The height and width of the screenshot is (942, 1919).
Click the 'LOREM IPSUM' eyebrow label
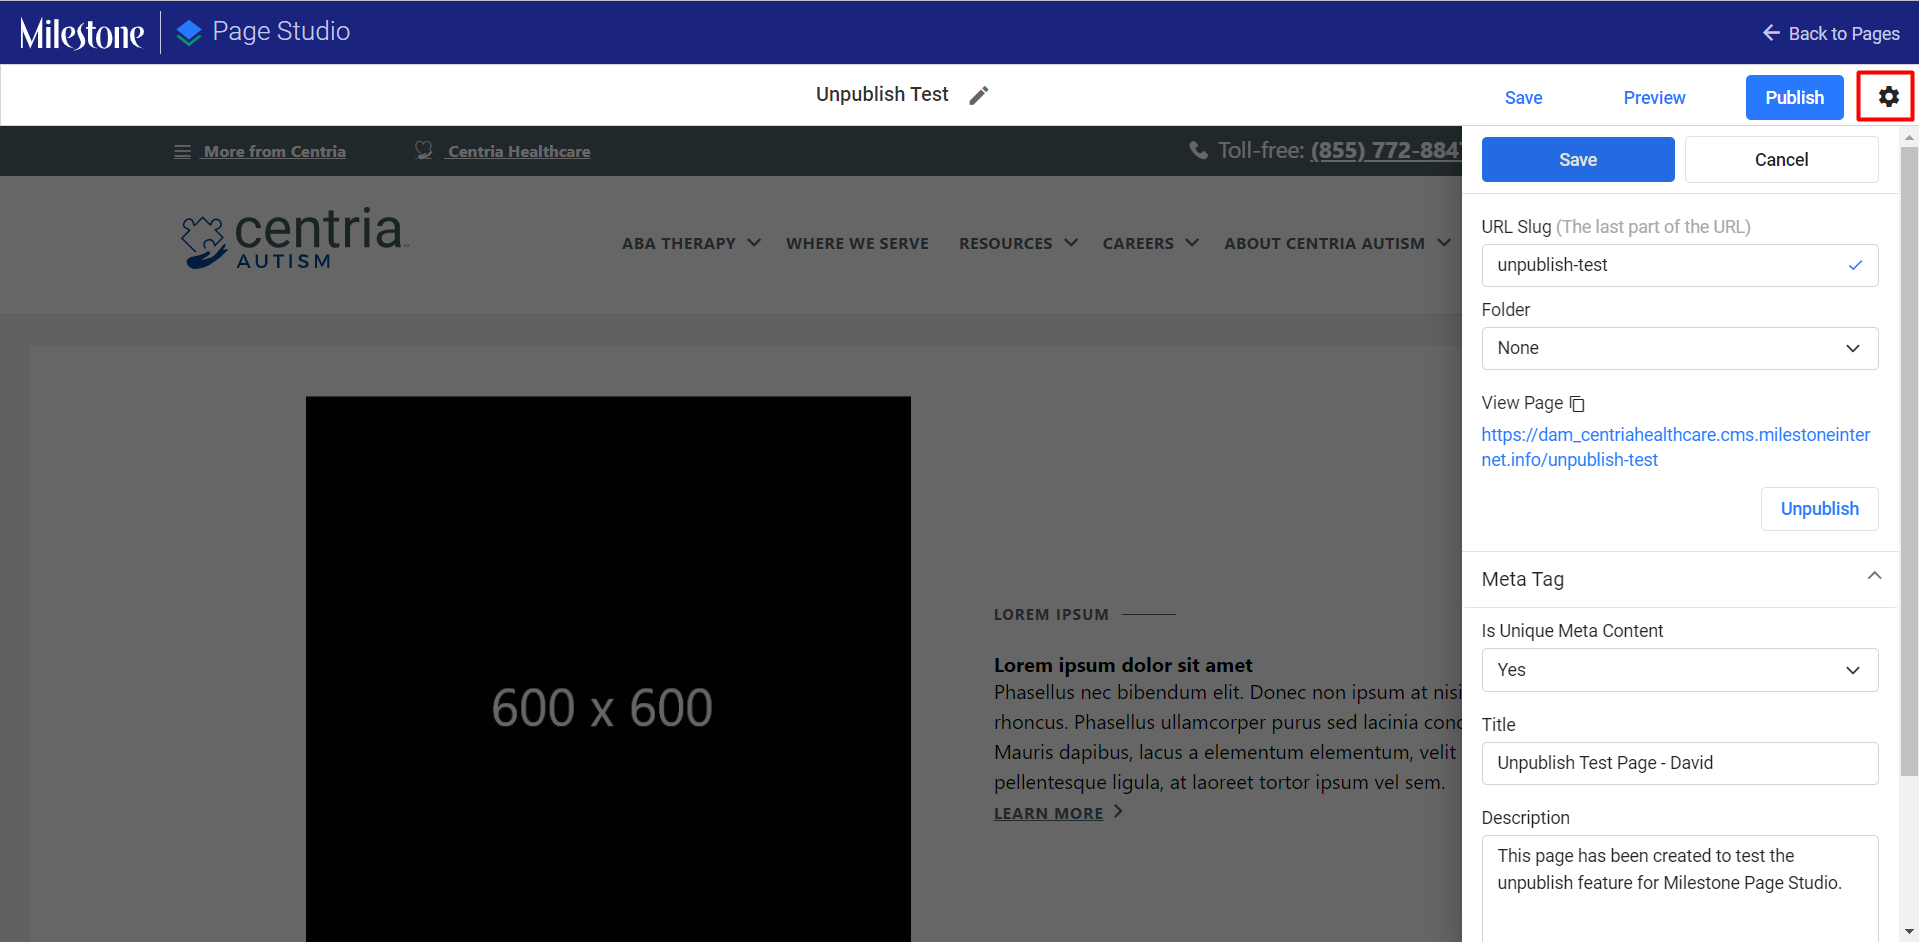(x=1051, y=614)
